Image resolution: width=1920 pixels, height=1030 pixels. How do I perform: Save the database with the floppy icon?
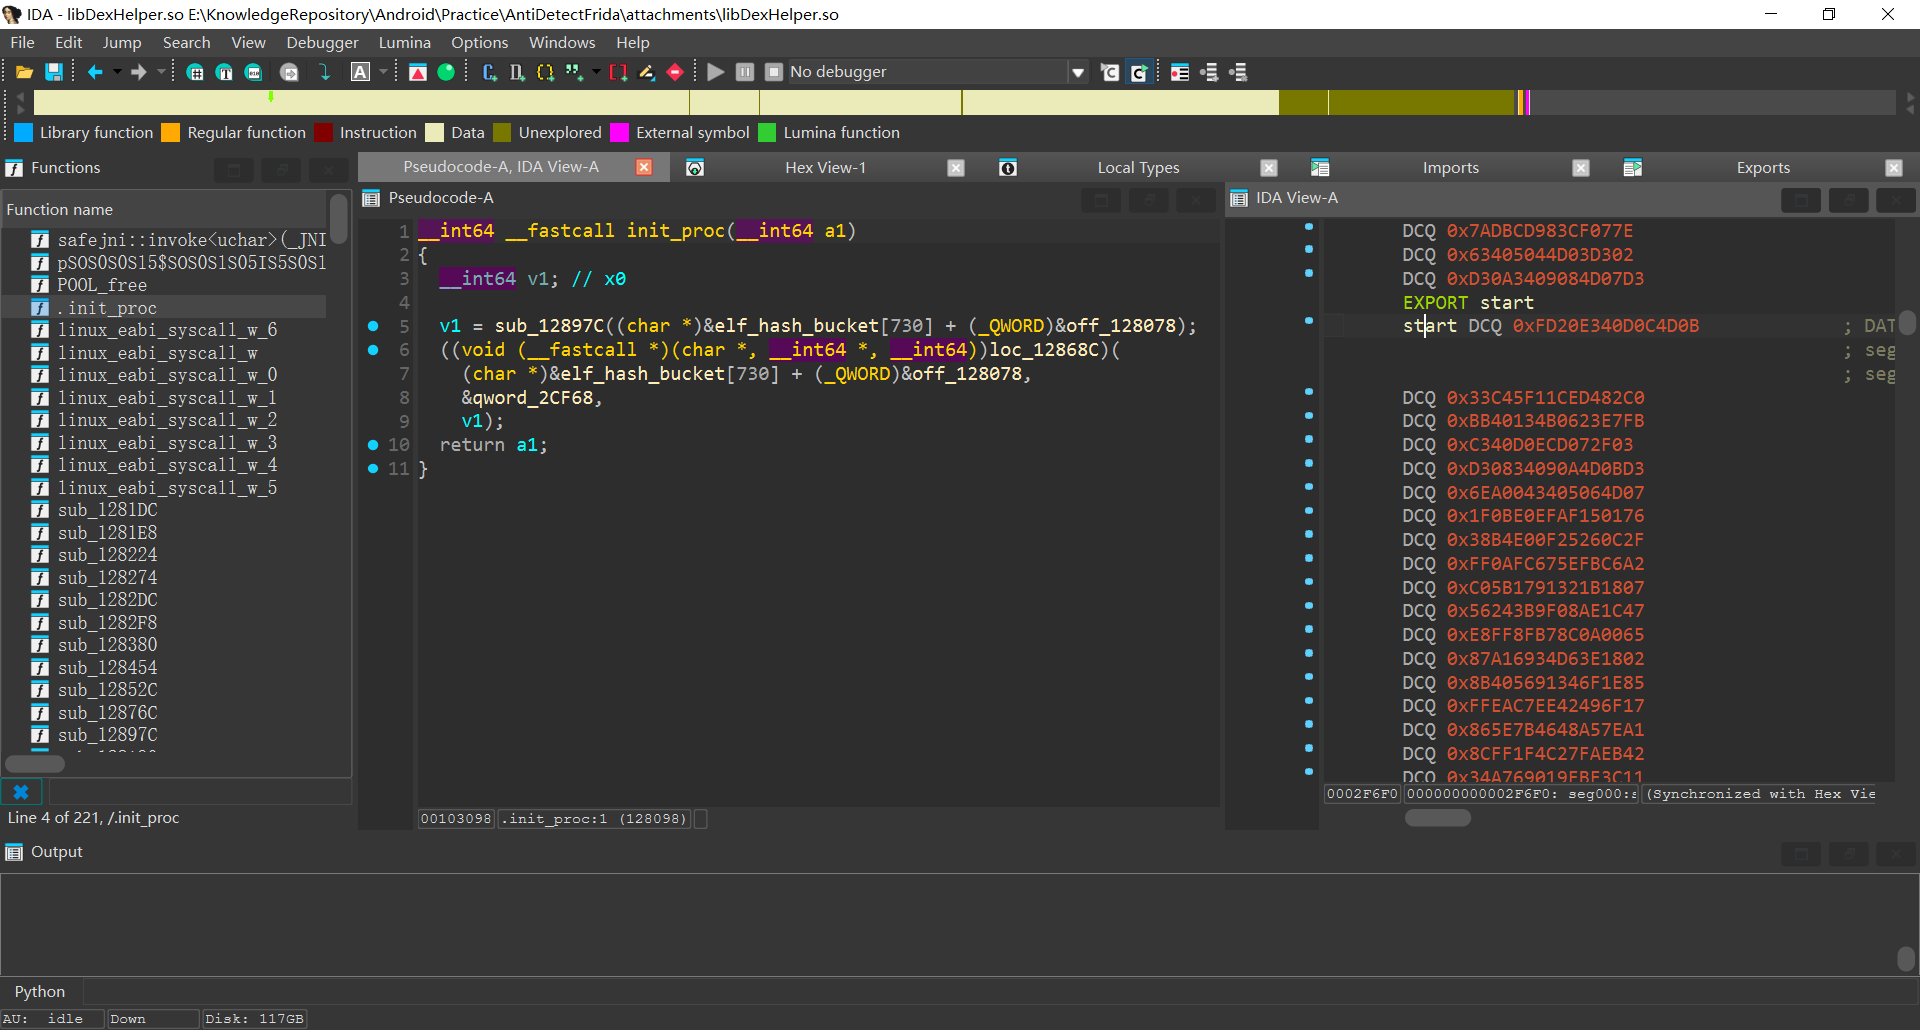[54, 72]
